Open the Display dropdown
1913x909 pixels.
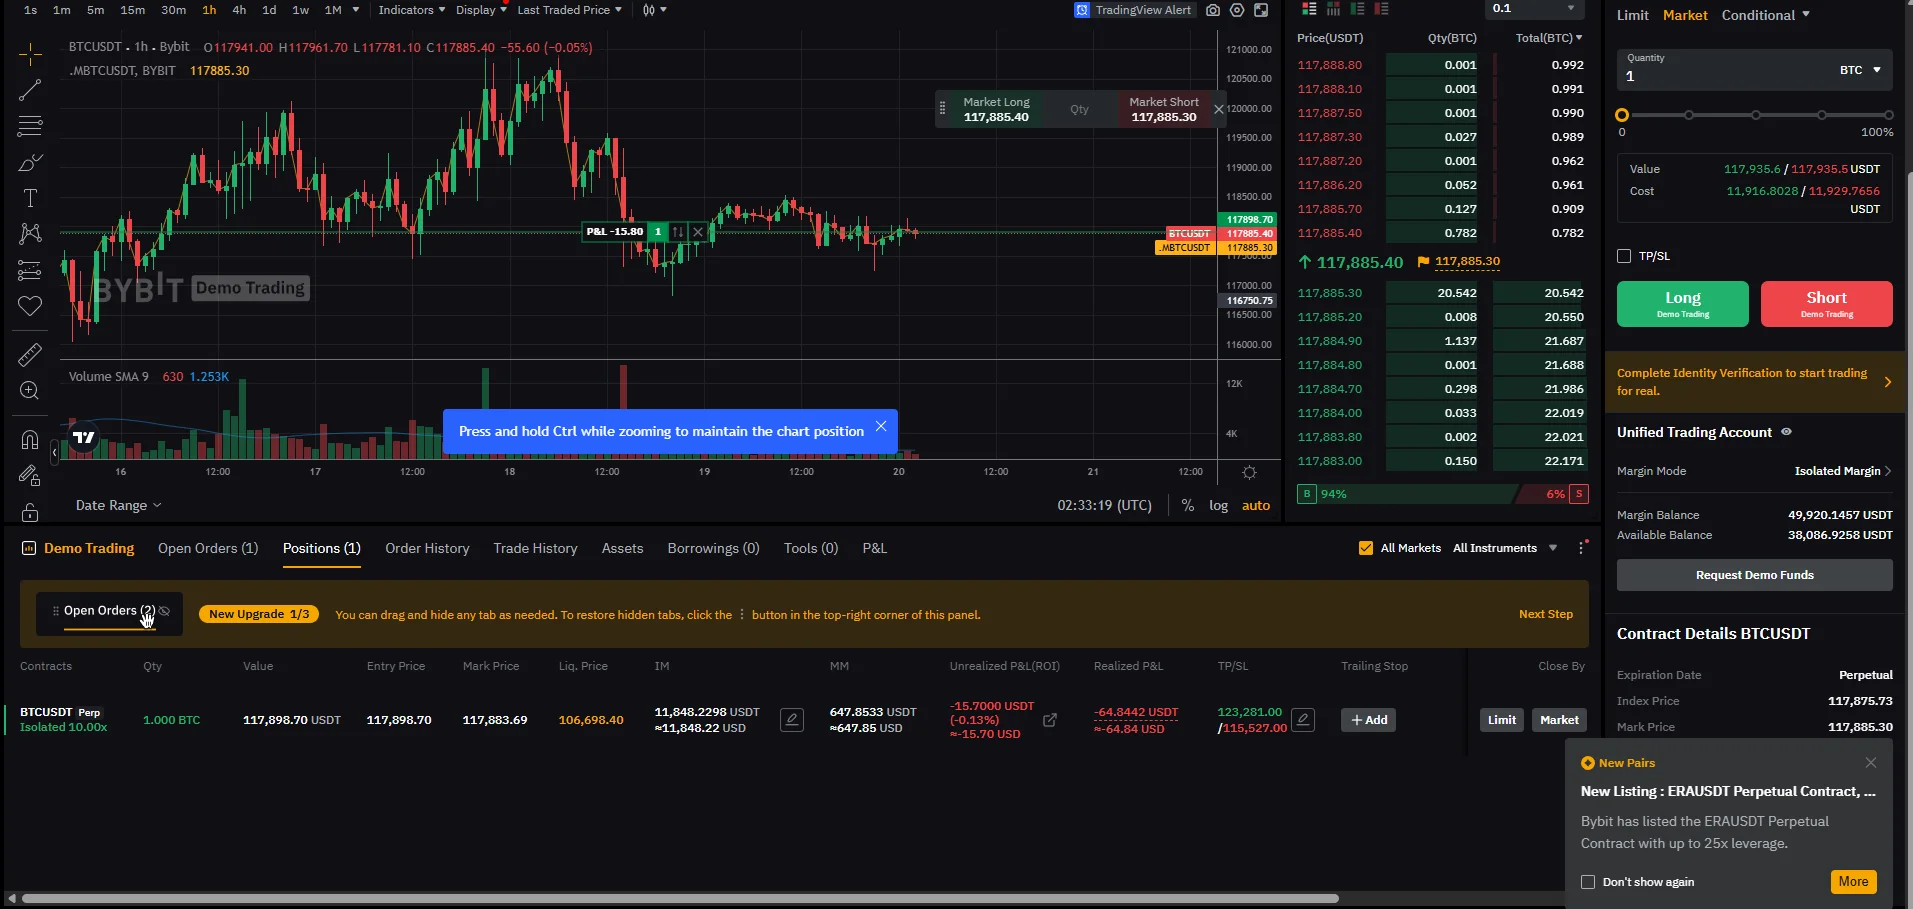coord(481,10)
